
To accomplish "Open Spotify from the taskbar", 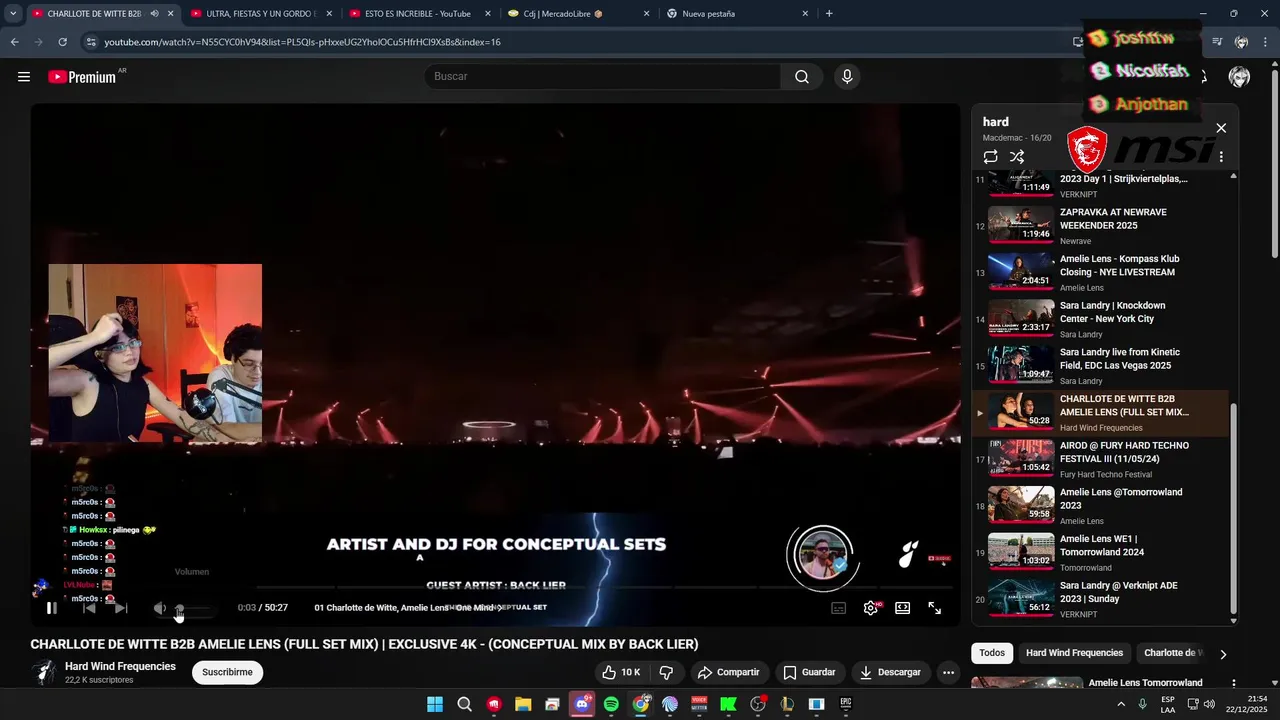I will (x=611, y=704).
